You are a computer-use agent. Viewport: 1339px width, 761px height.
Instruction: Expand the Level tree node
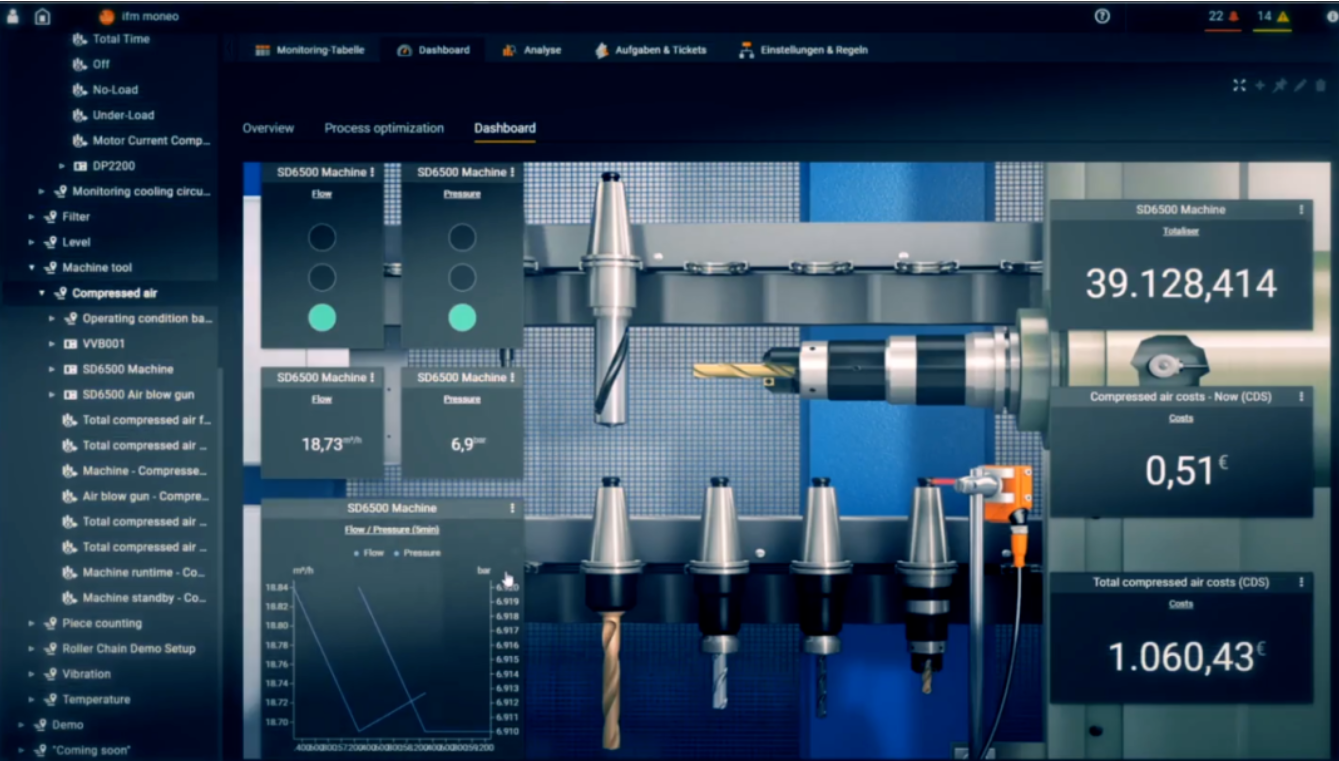pos(32,242)
